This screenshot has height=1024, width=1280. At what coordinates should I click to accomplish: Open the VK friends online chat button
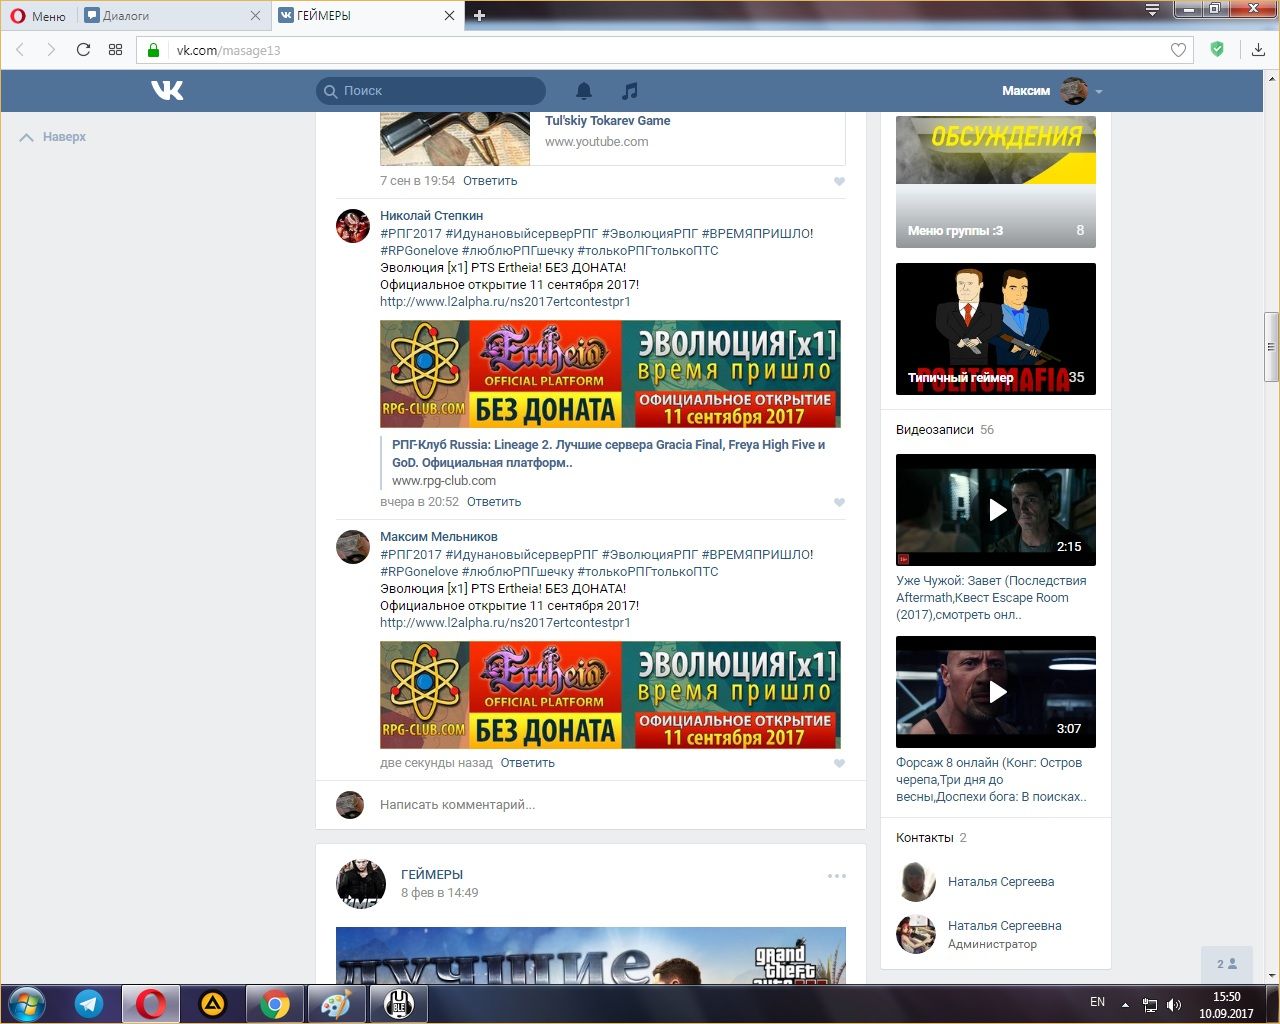tap(1227, 964)
